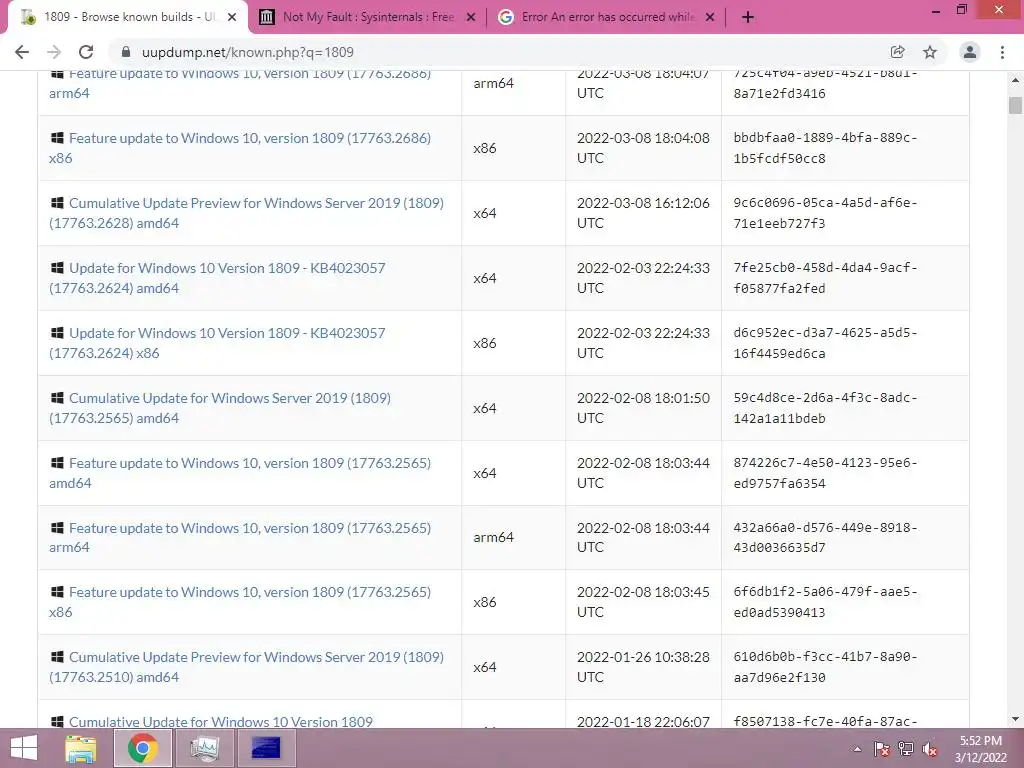Click UUID 874226c7-4e50-4123-95e6-ed9757fa6354

click(x=825, y=473)
